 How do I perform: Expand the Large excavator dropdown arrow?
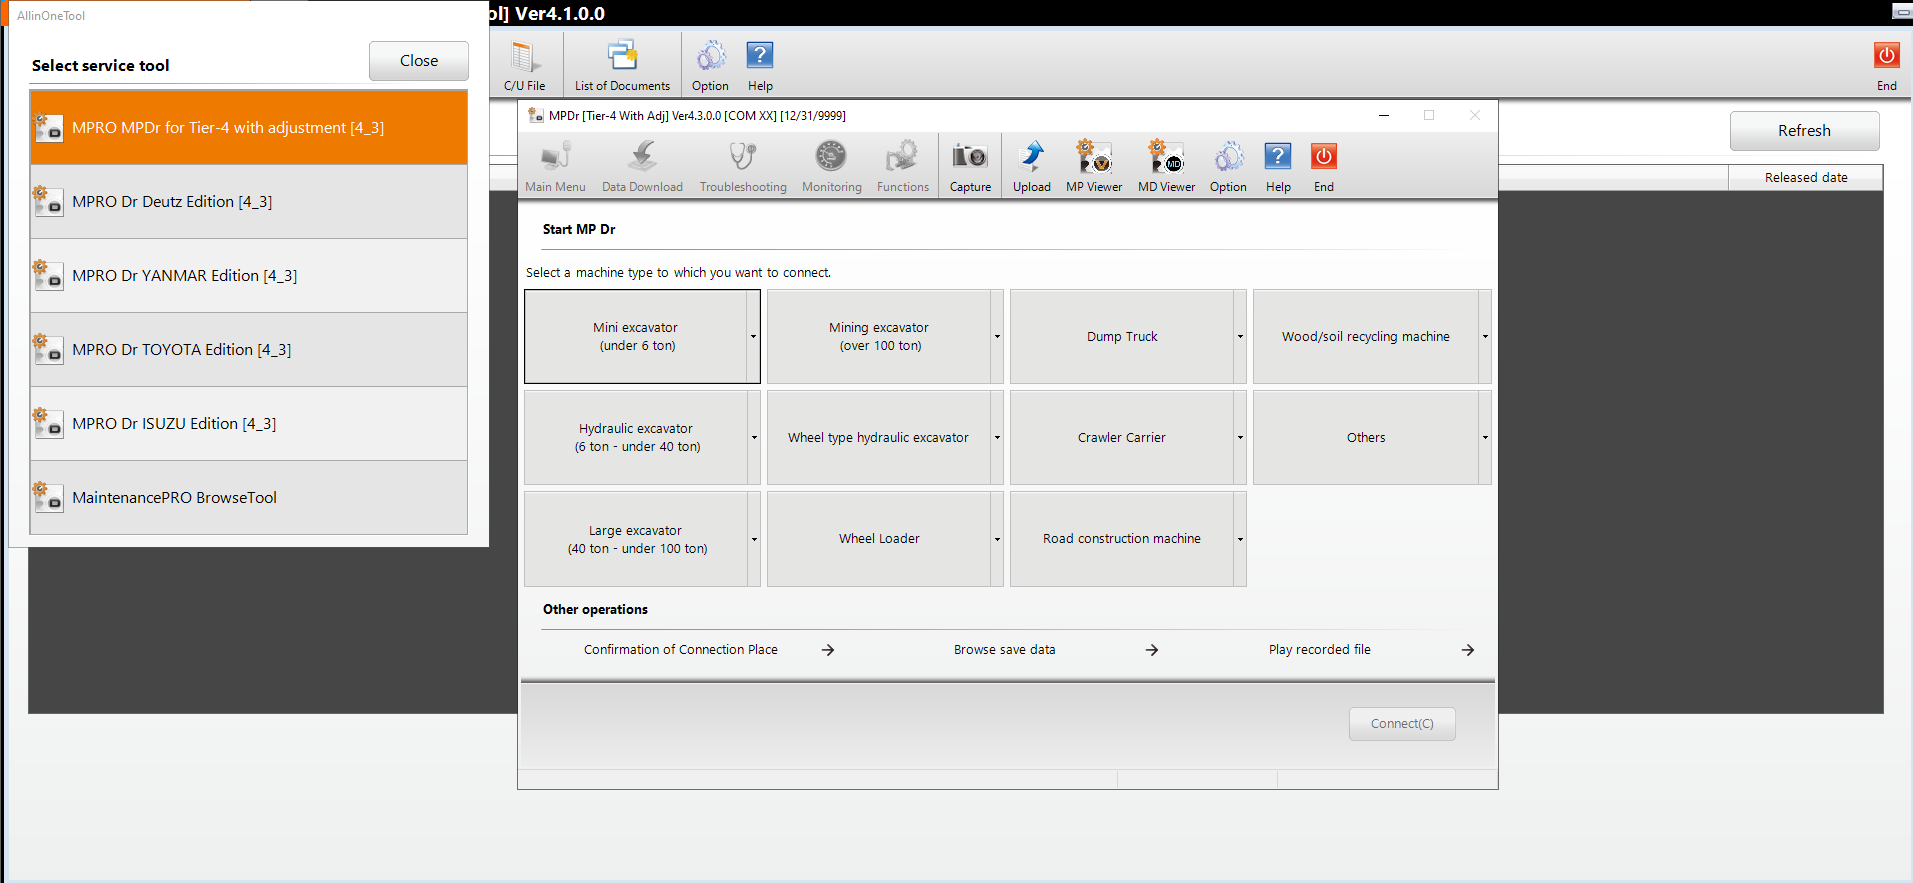(x=754, y=539)
